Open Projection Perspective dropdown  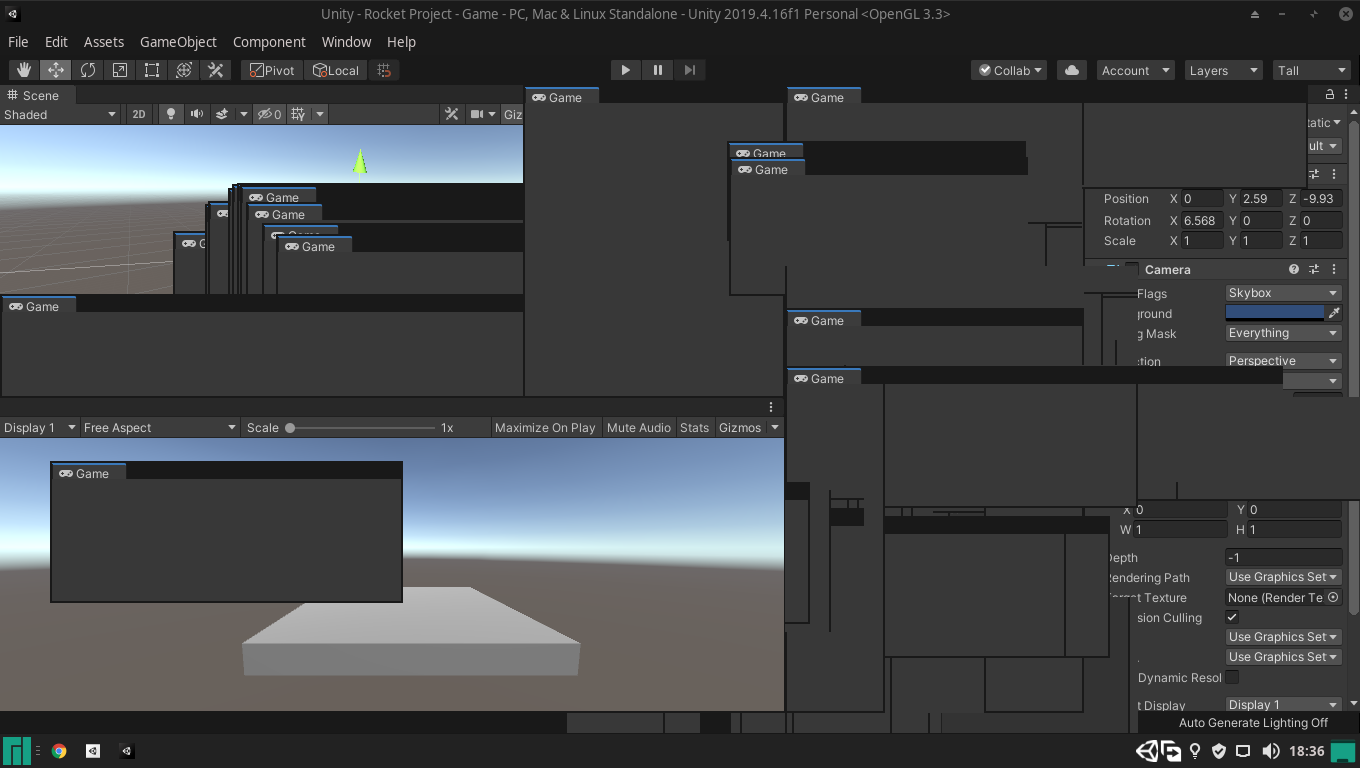(1283, 361)
